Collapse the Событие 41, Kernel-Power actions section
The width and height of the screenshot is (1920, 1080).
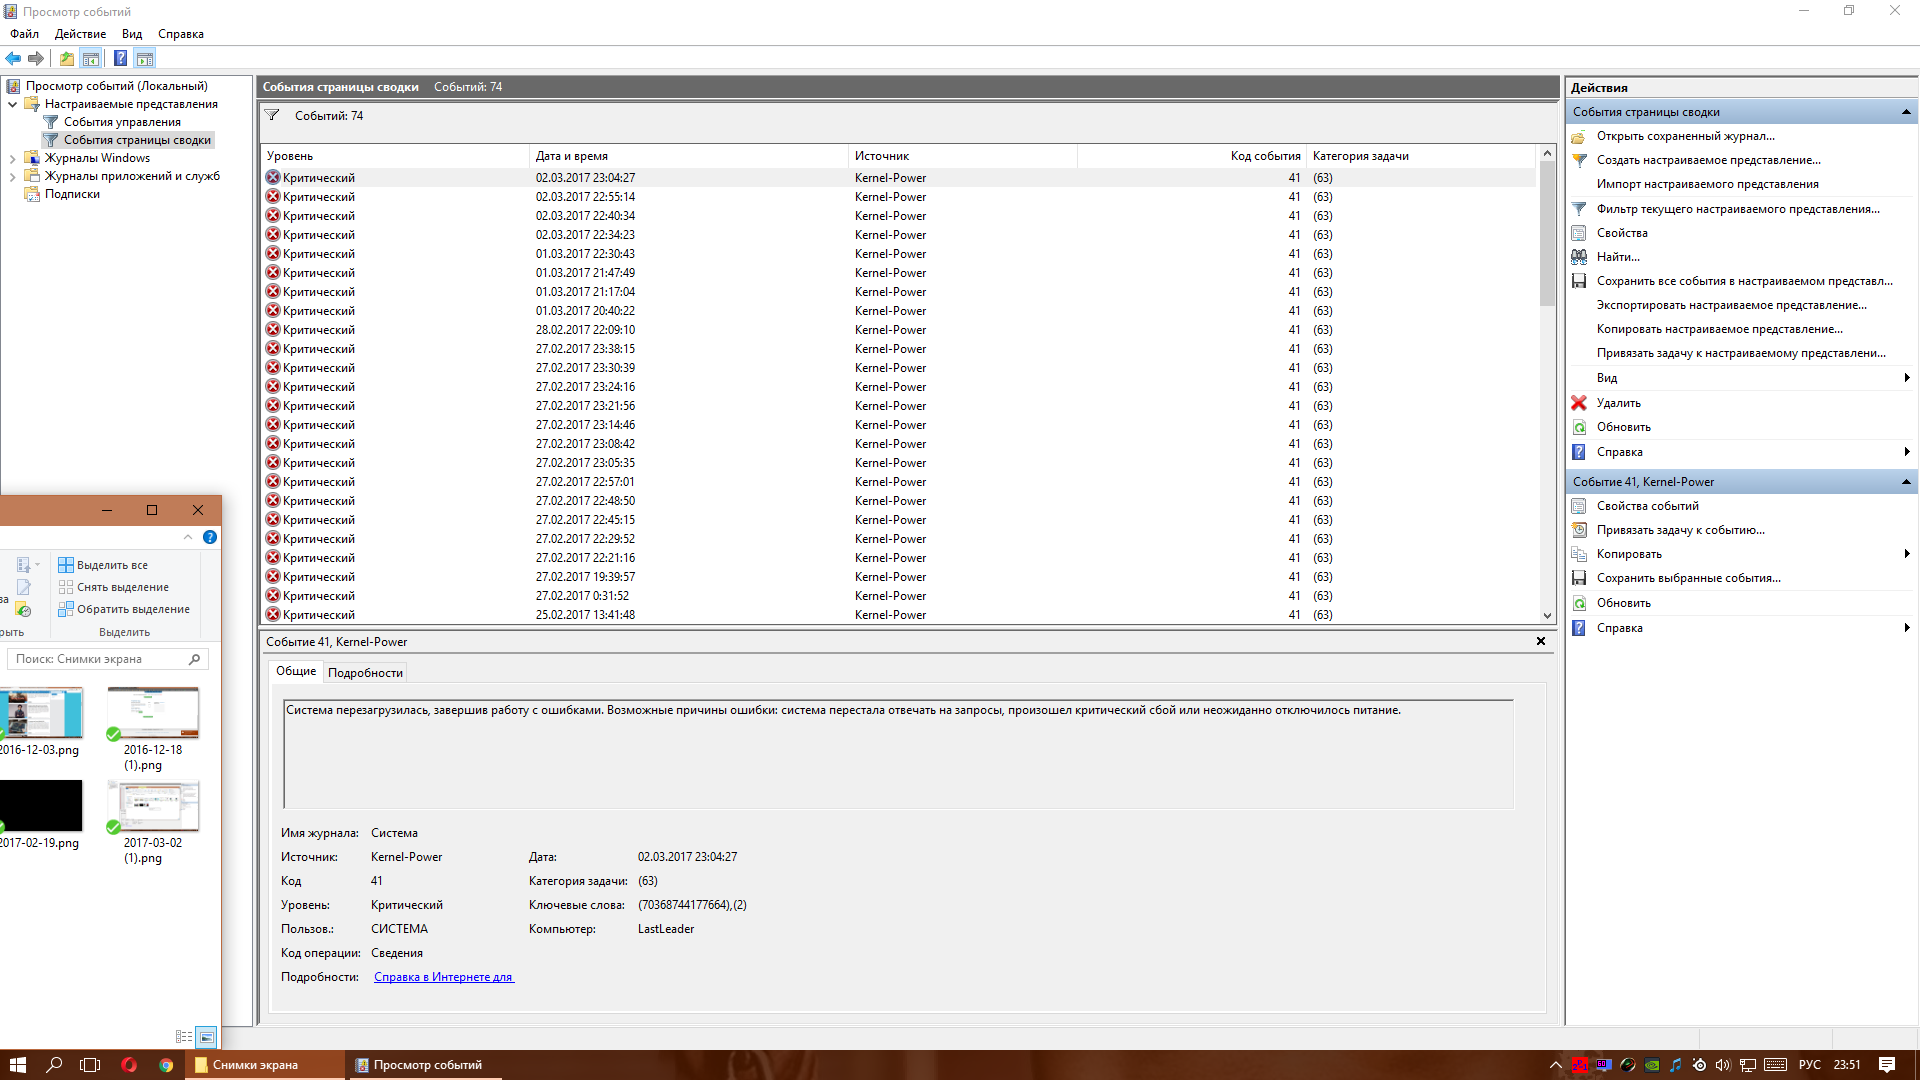pos(1906,482)
